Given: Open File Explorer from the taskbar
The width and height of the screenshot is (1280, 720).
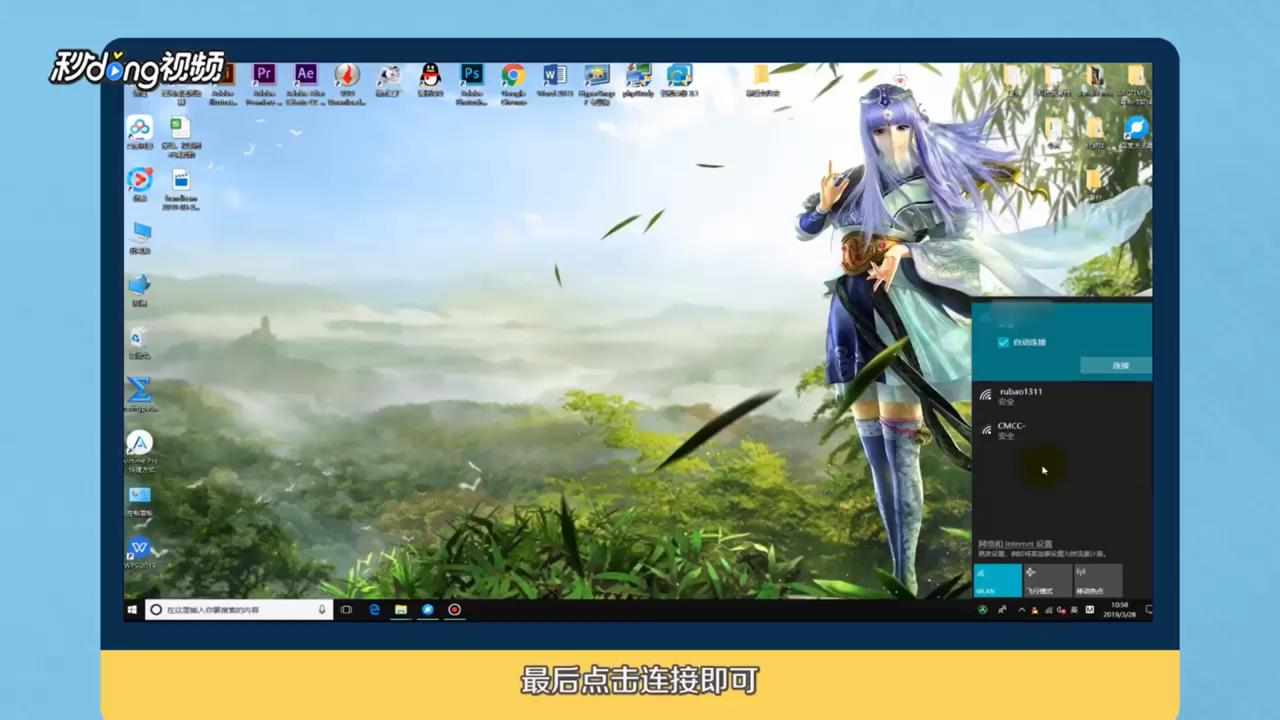Looking at the screenshot, I should pyautogui.click(x=401, y=609).
